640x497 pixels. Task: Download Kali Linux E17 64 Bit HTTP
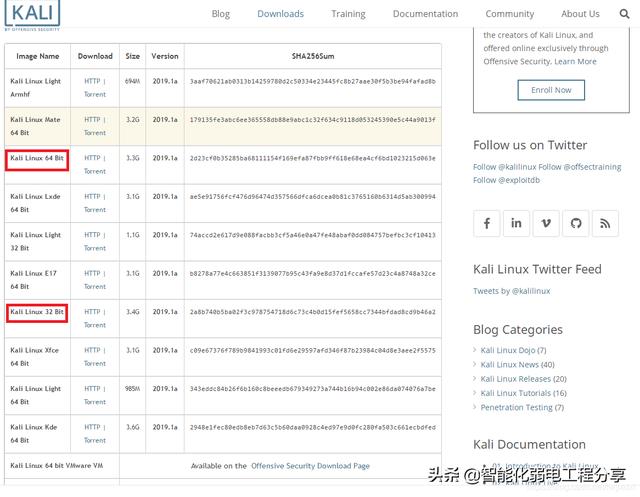pyautogui.click(x=92, y=273)
